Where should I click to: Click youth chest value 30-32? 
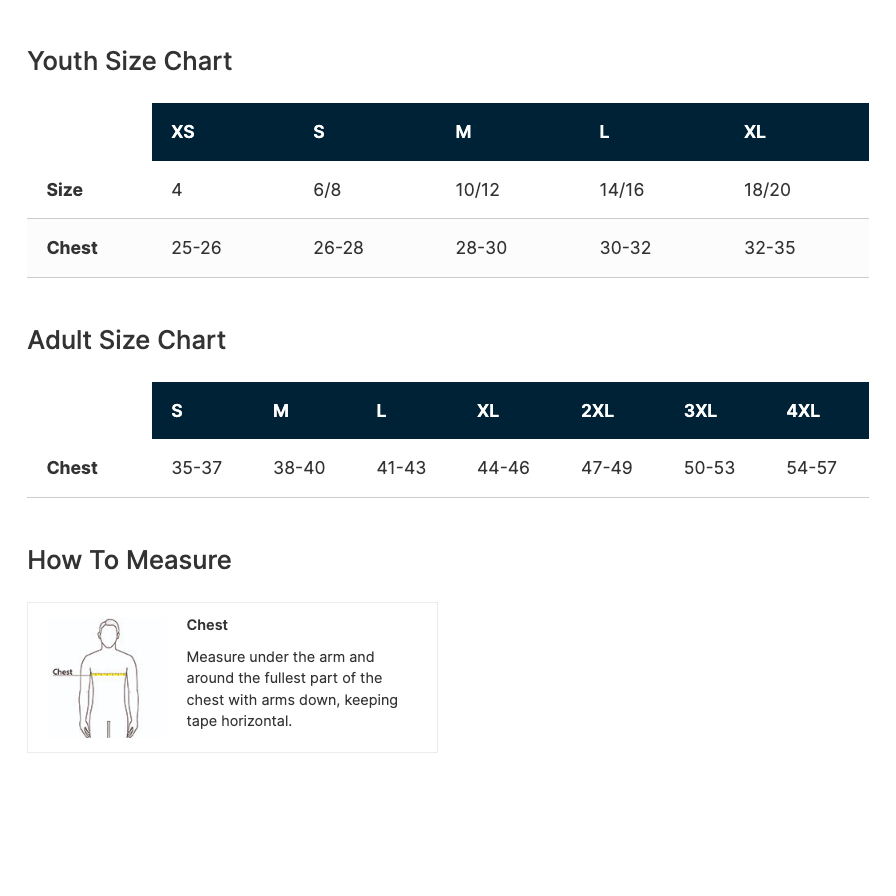pyautogui.click(x=625, y=248)
